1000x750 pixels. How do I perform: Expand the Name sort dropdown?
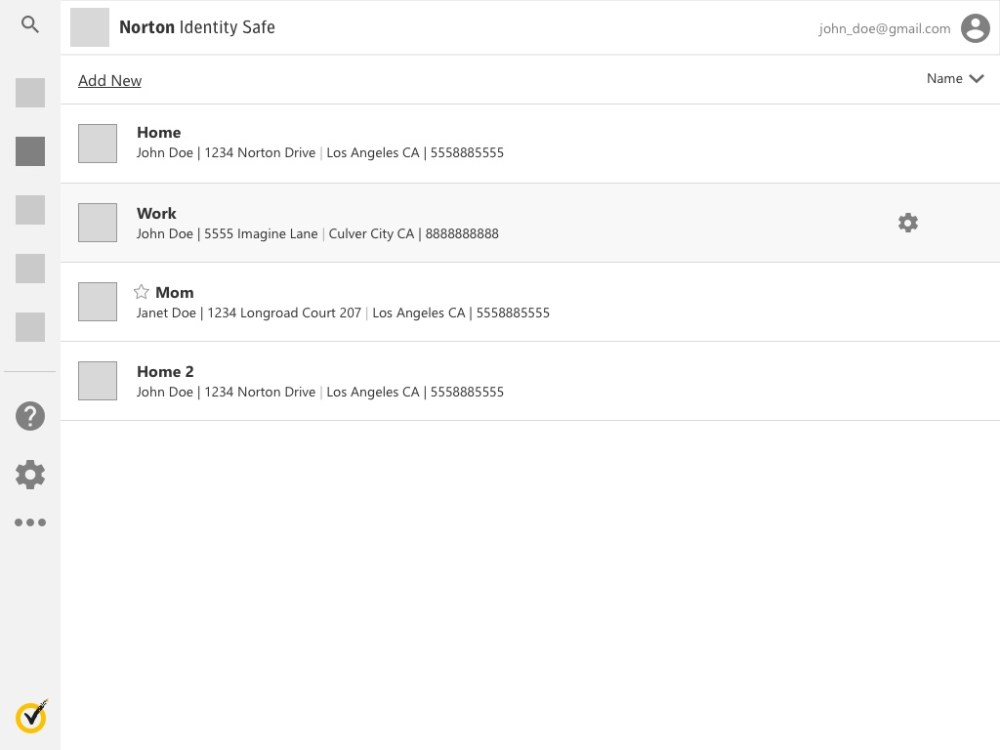944,79
